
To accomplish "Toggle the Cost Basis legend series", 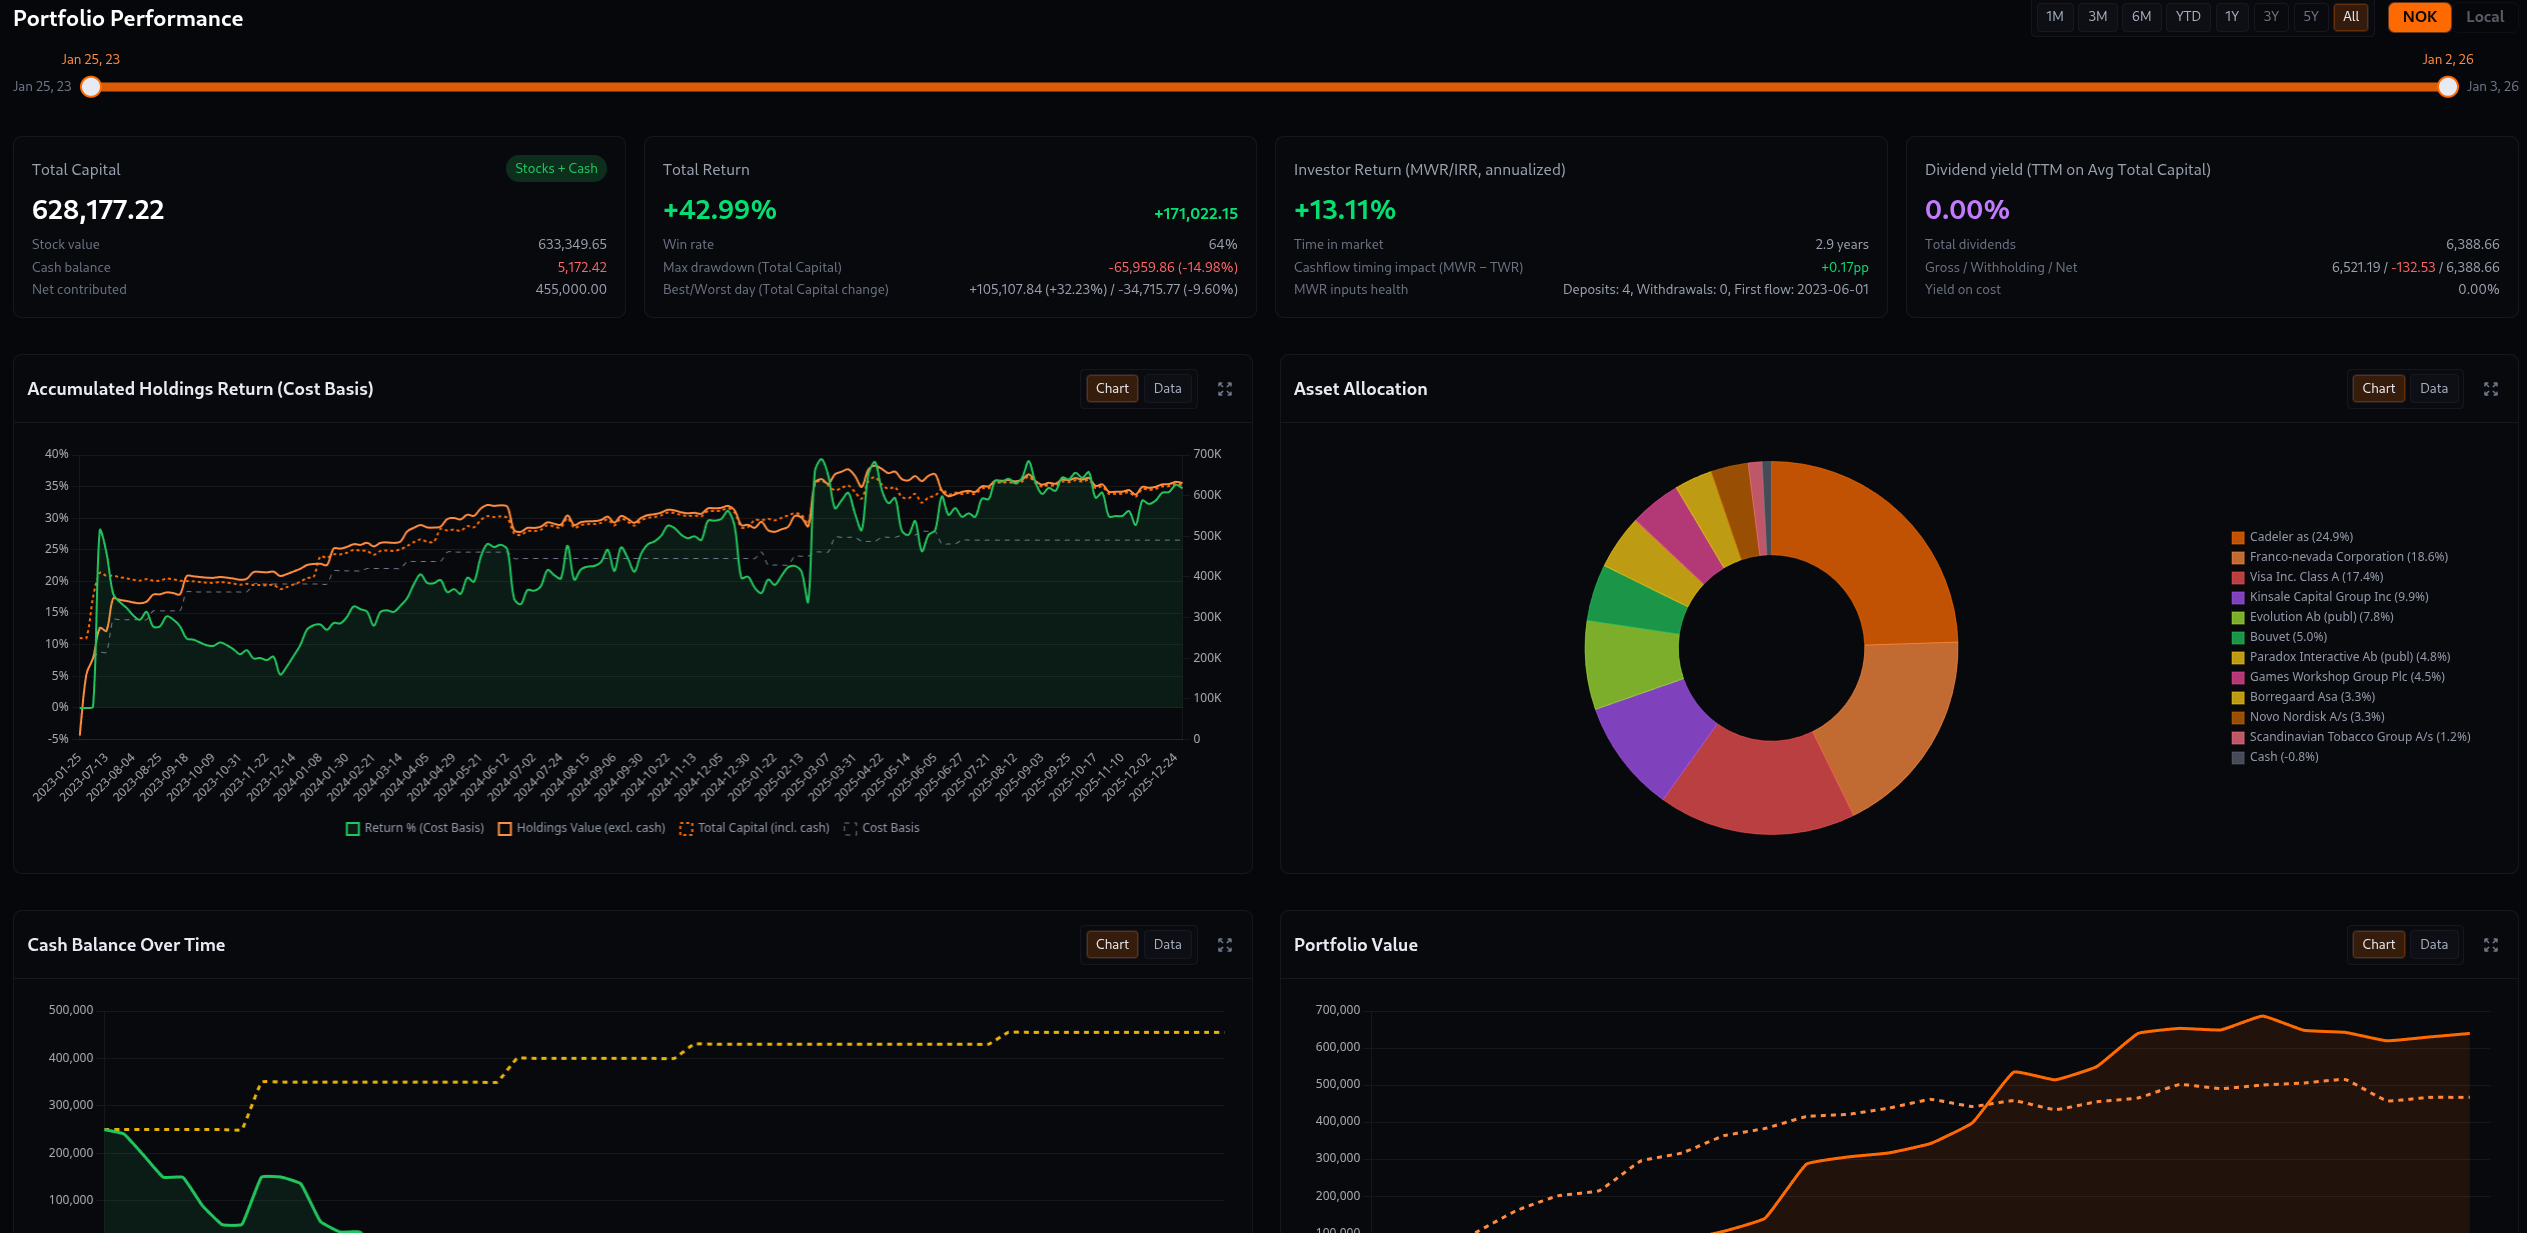I will coord(882,828).
